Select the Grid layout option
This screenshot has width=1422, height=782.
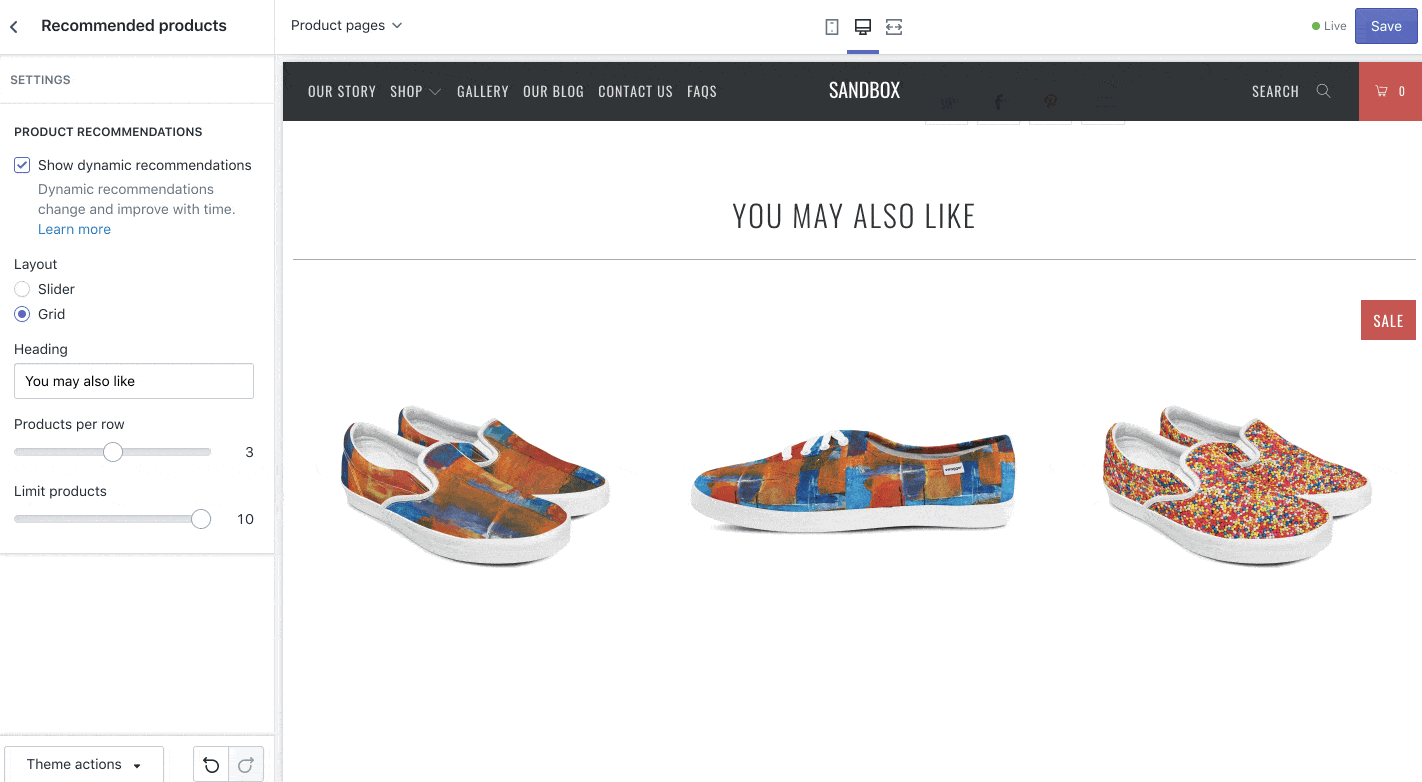pos(22,314)
